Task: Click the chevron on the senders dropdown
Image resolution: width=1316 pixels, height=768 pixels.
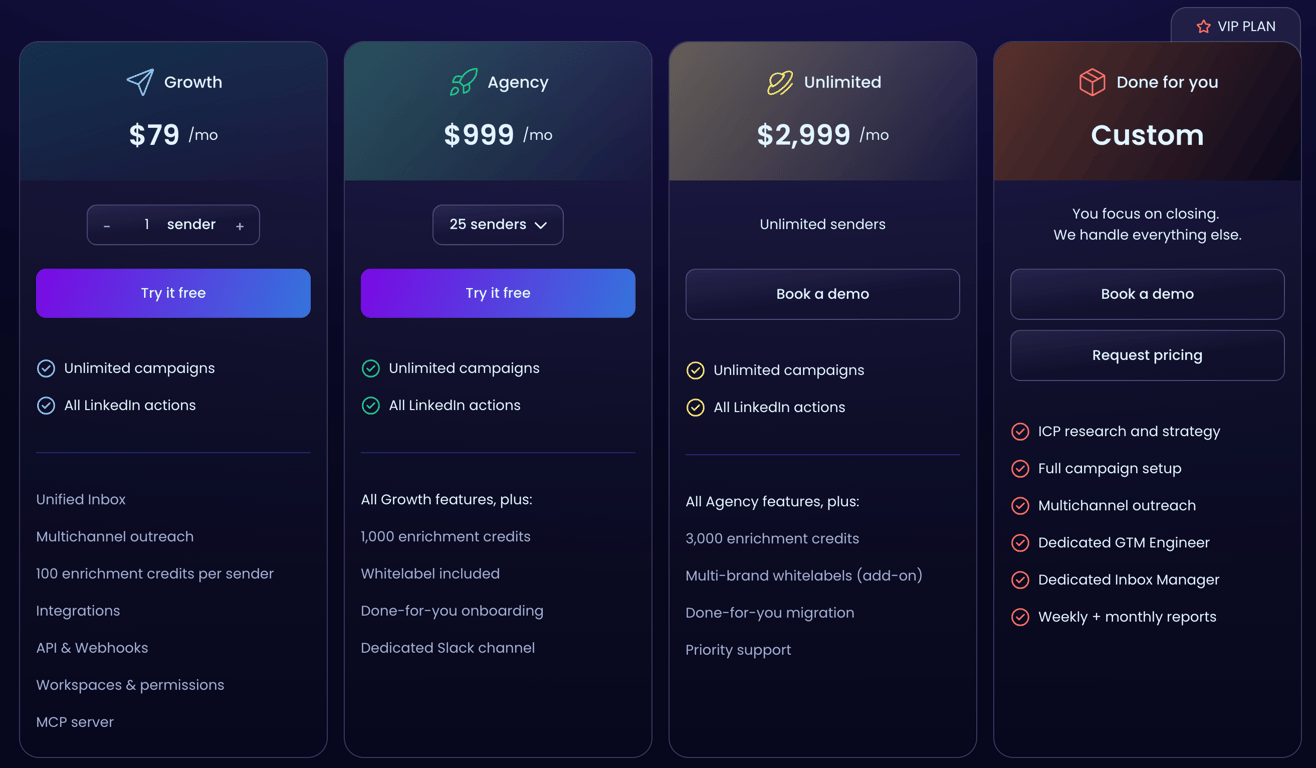Action: 541,226
